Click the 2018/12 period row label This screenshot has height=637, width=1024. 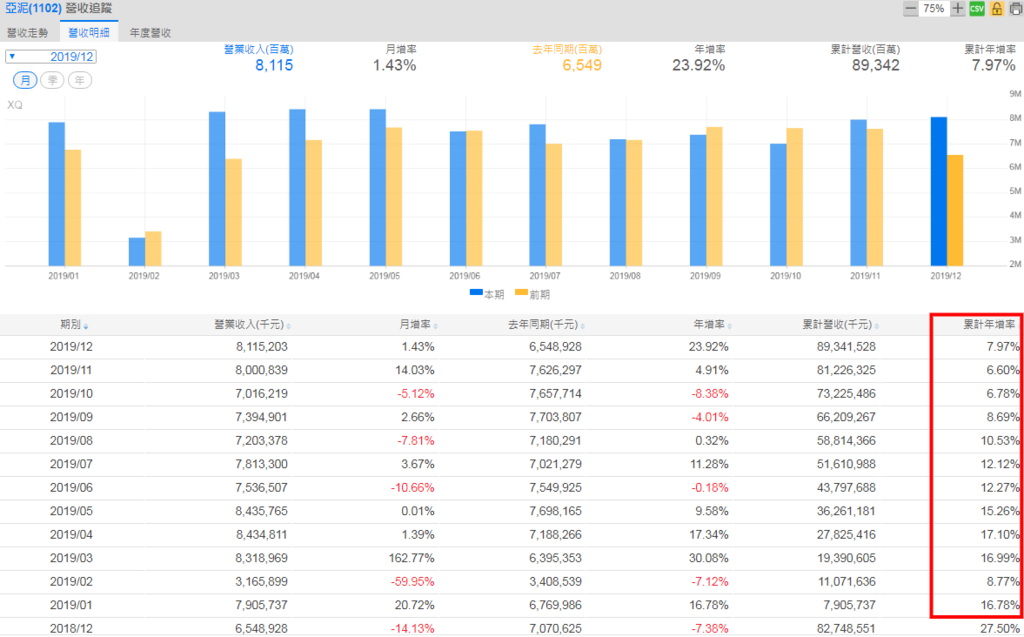(72, 629)
